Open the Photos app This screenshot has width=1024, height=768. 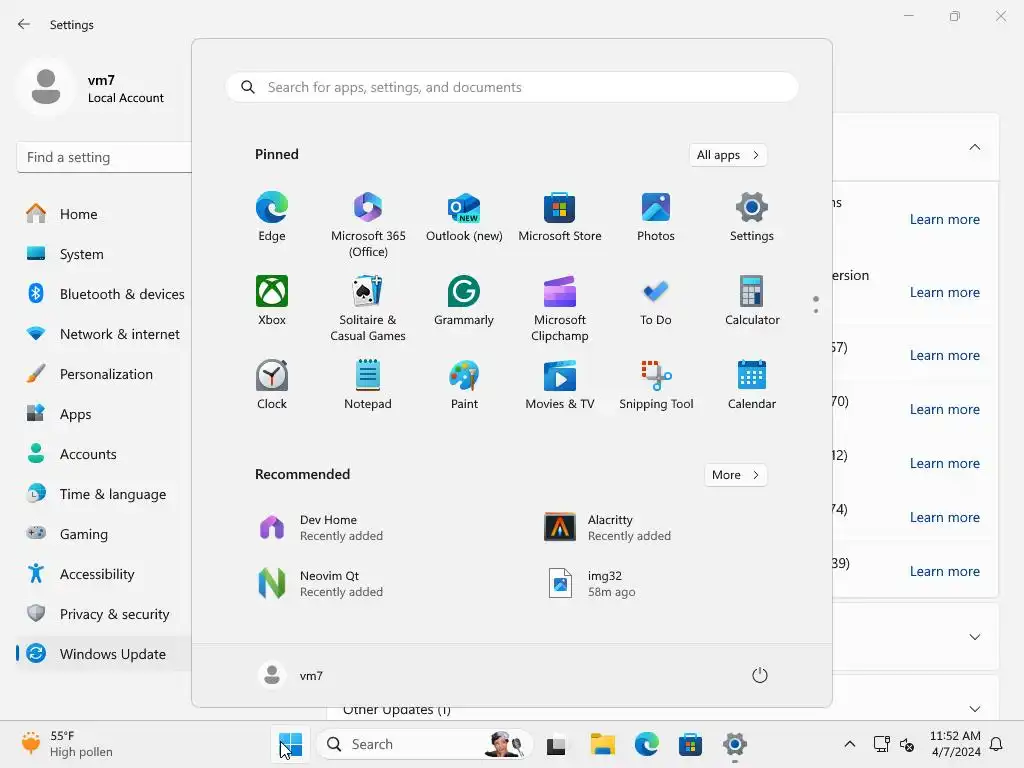656,217
